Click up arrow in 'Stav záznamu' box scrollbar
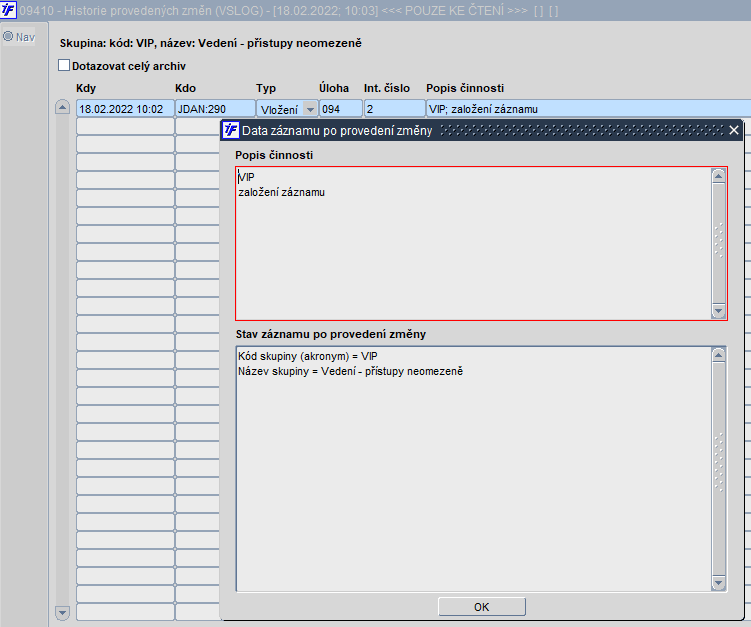This screenshot has width=751, height=627. [718, 355]
